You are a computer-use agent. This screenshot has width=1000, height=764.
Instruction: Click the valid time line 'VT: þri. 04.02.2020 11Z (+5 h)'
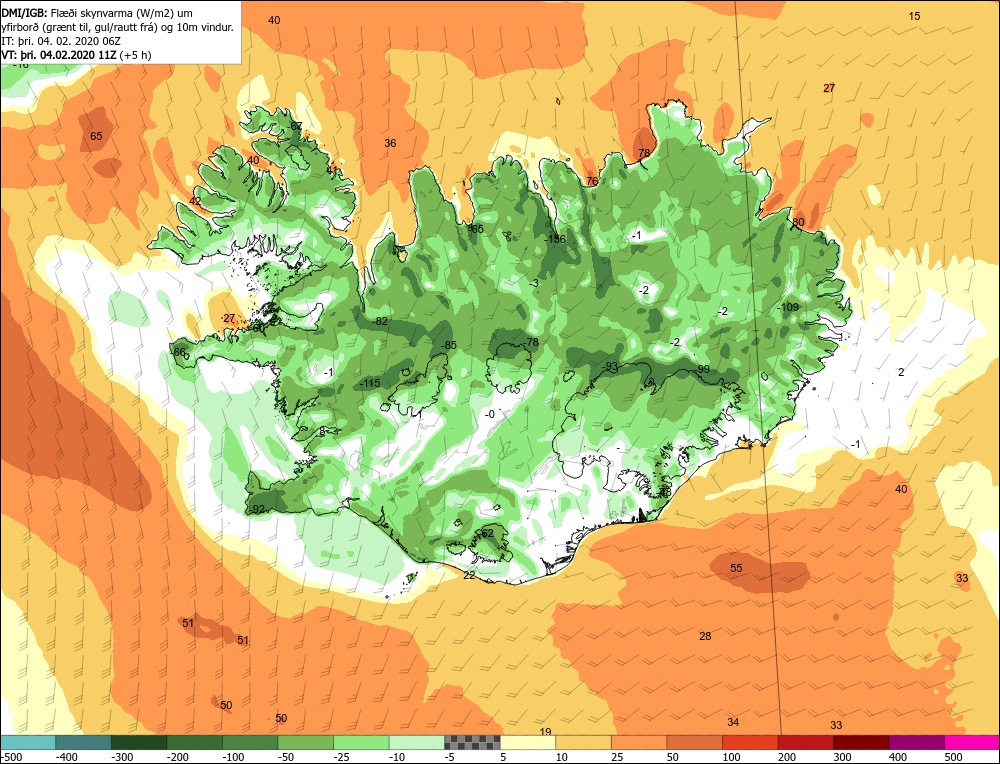click(x=77, y=55)
